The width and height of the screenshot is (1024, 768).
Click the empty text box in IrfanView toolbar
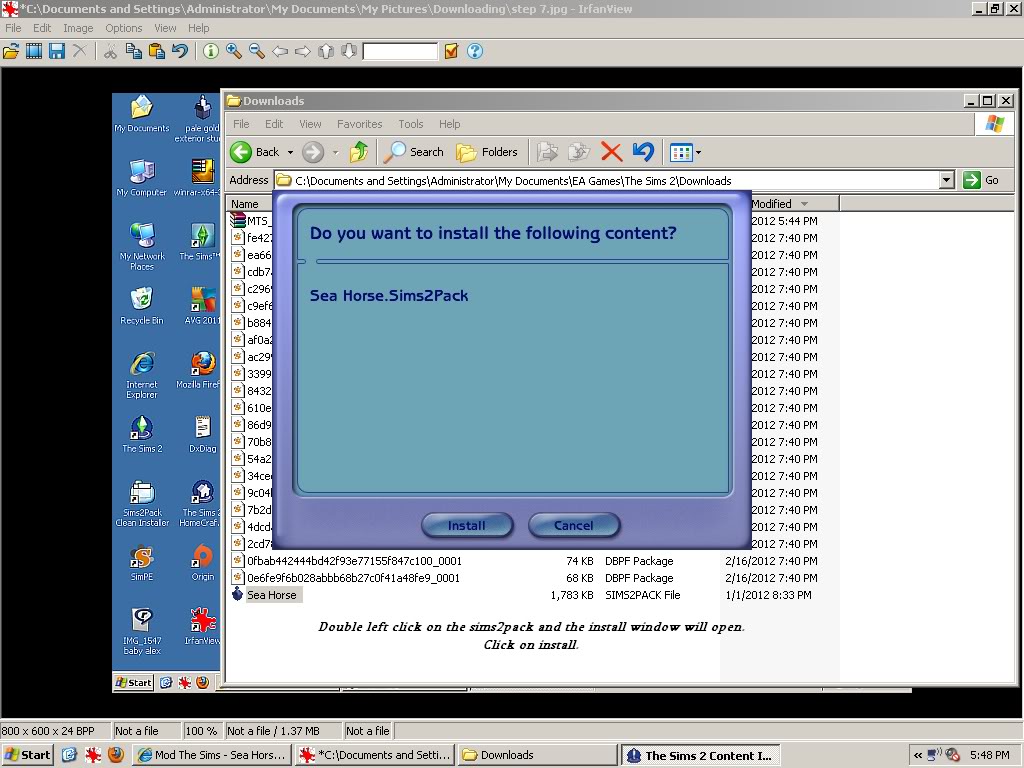tap(400, 51)
